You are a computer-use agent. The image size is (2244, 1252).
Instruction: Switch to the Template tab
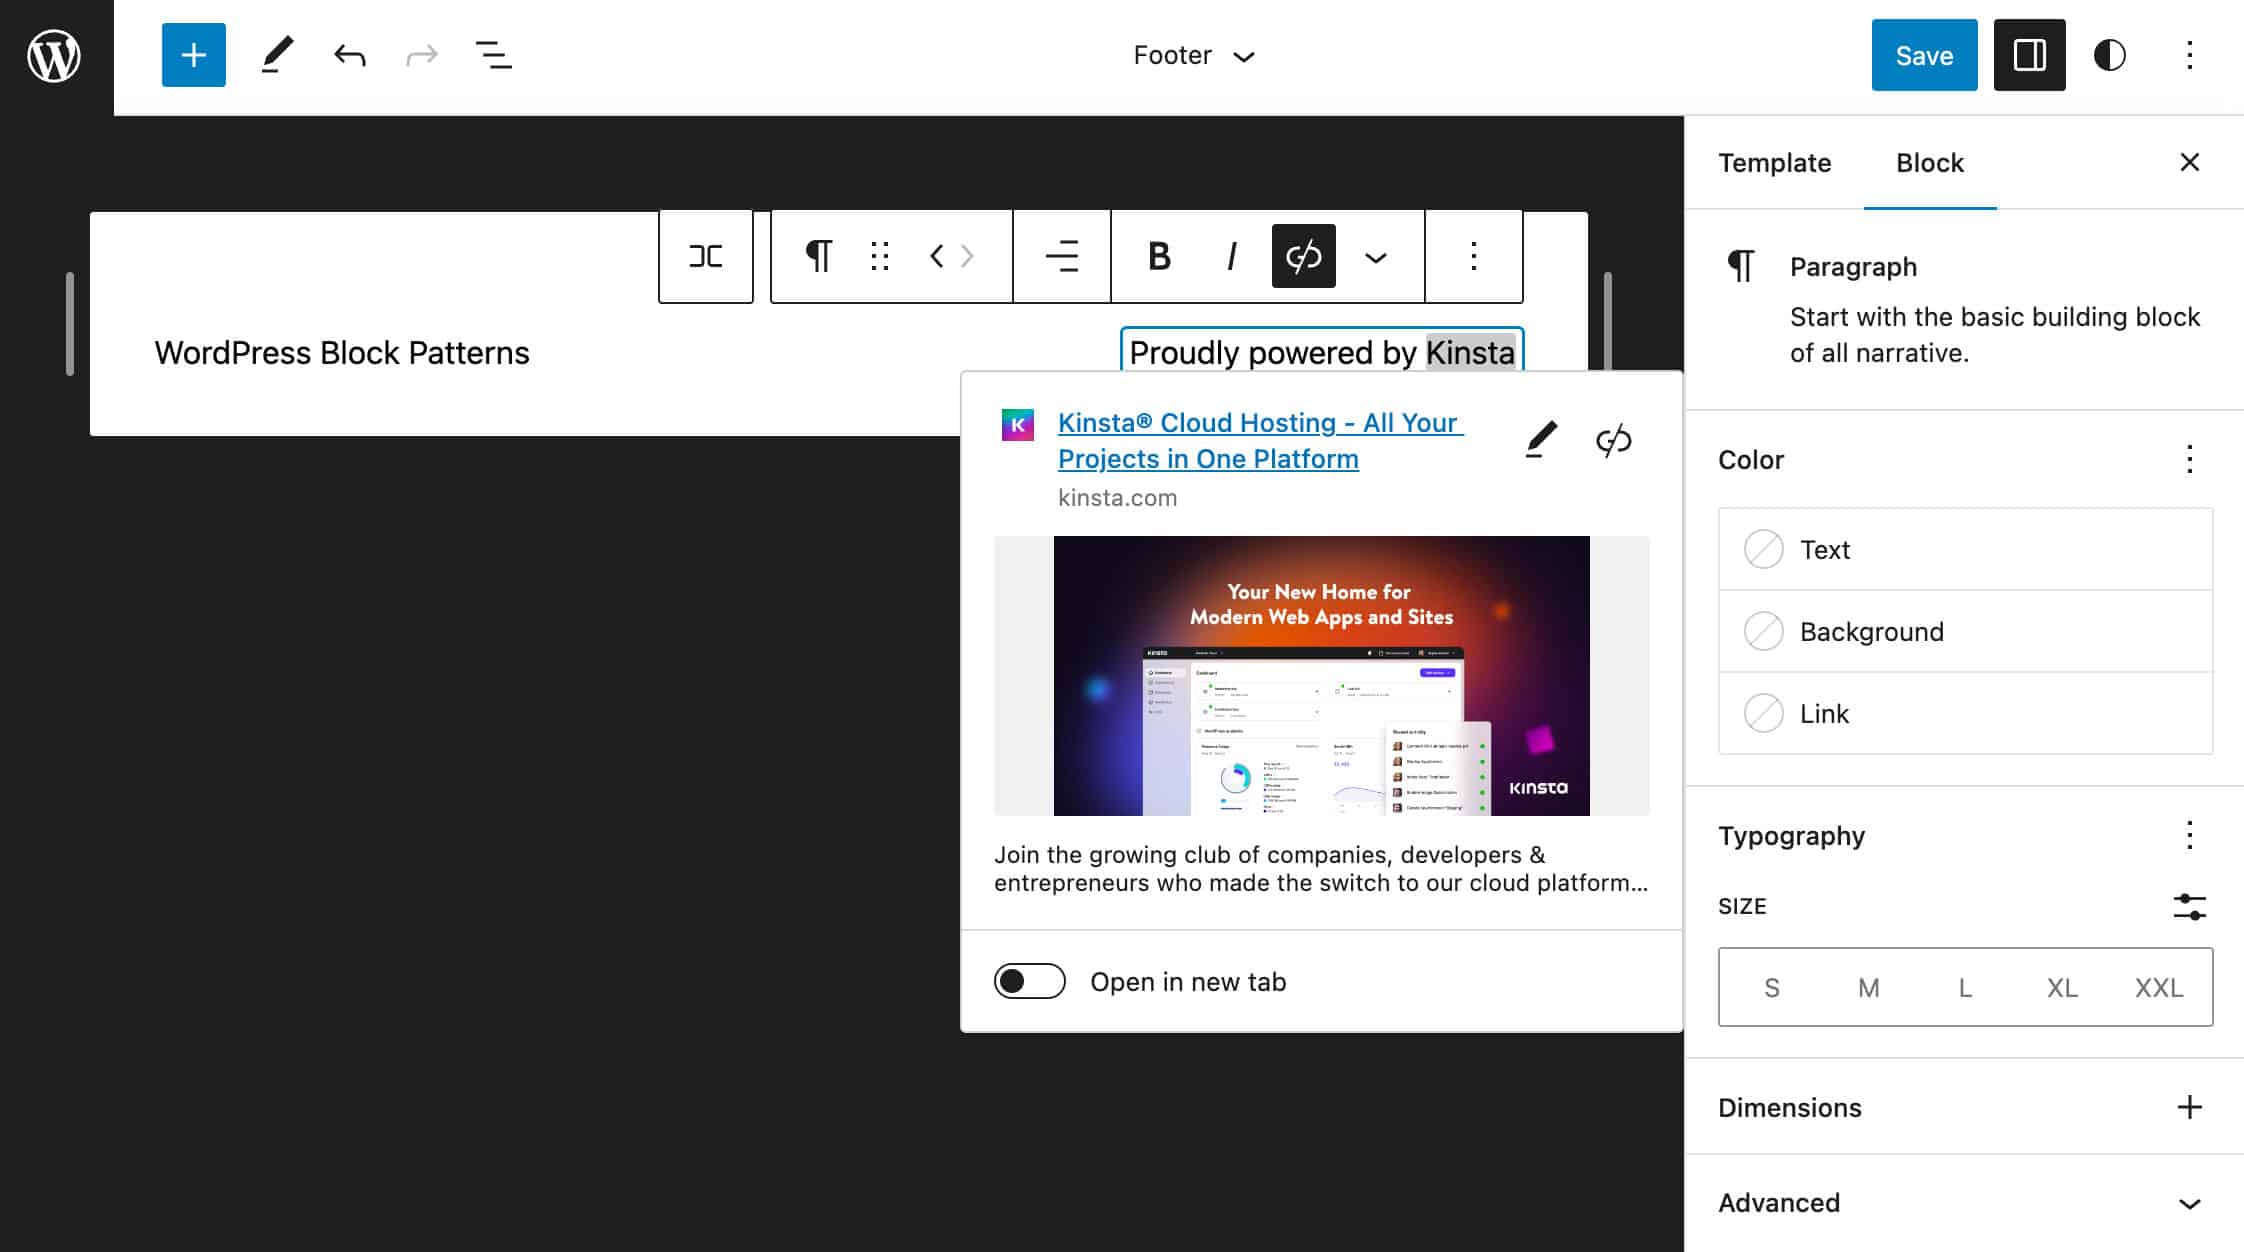coord(1774,160)
